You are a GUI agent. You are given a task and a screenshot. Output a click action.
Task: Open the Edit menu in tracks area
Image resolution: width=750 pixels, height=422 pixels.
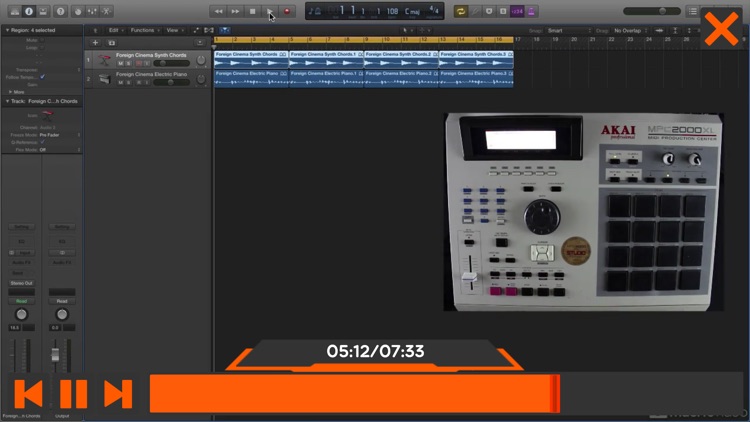(116, 30)
